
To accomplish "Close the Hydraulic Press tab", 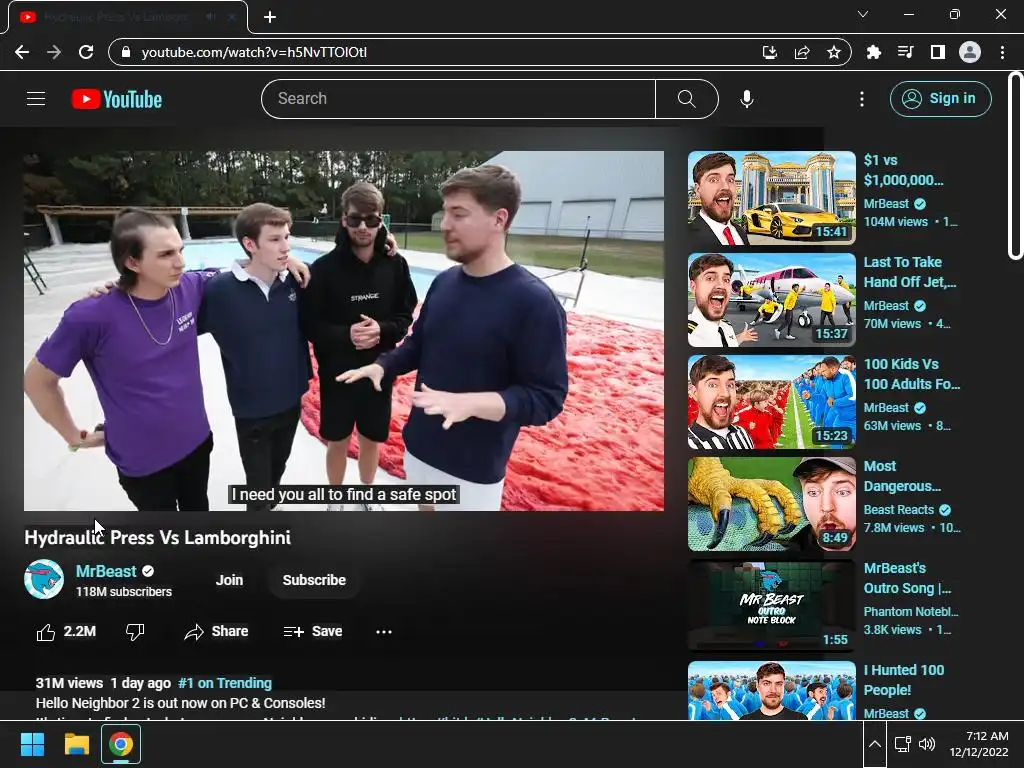I will click(x=232, y=17).
